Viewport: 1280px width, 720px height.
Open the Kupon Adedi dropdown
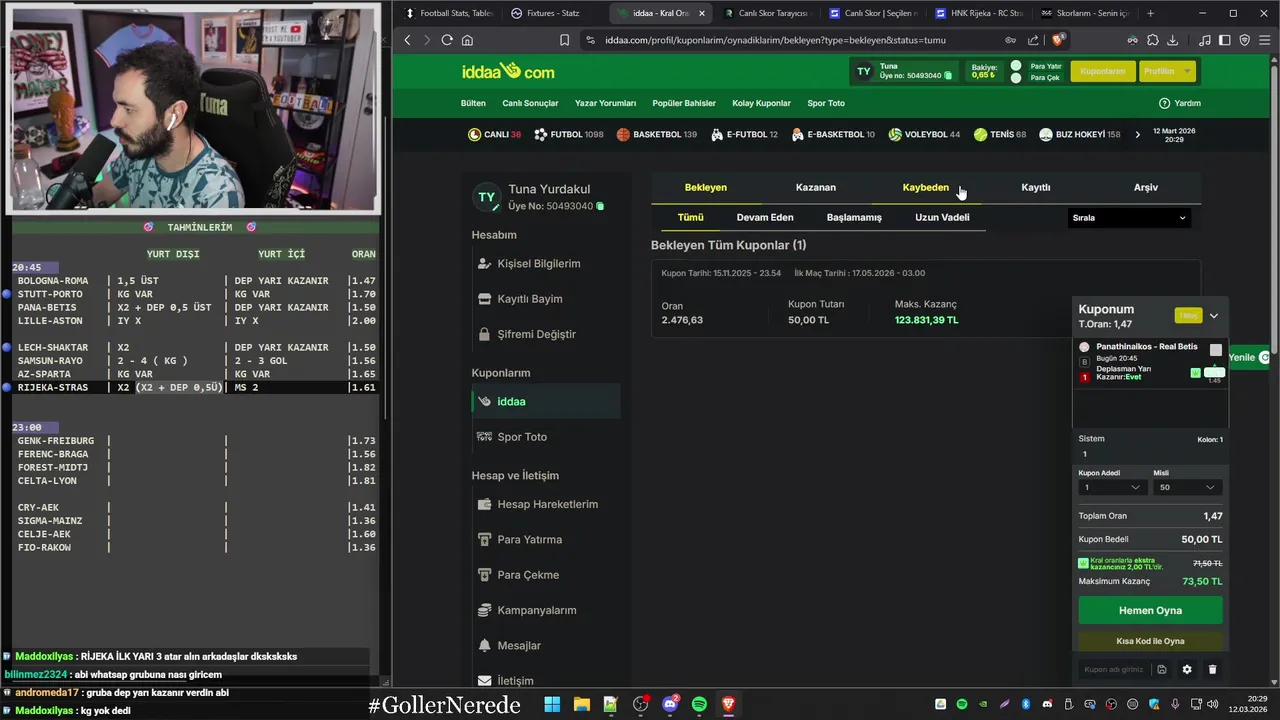(x=1111, y=487)
